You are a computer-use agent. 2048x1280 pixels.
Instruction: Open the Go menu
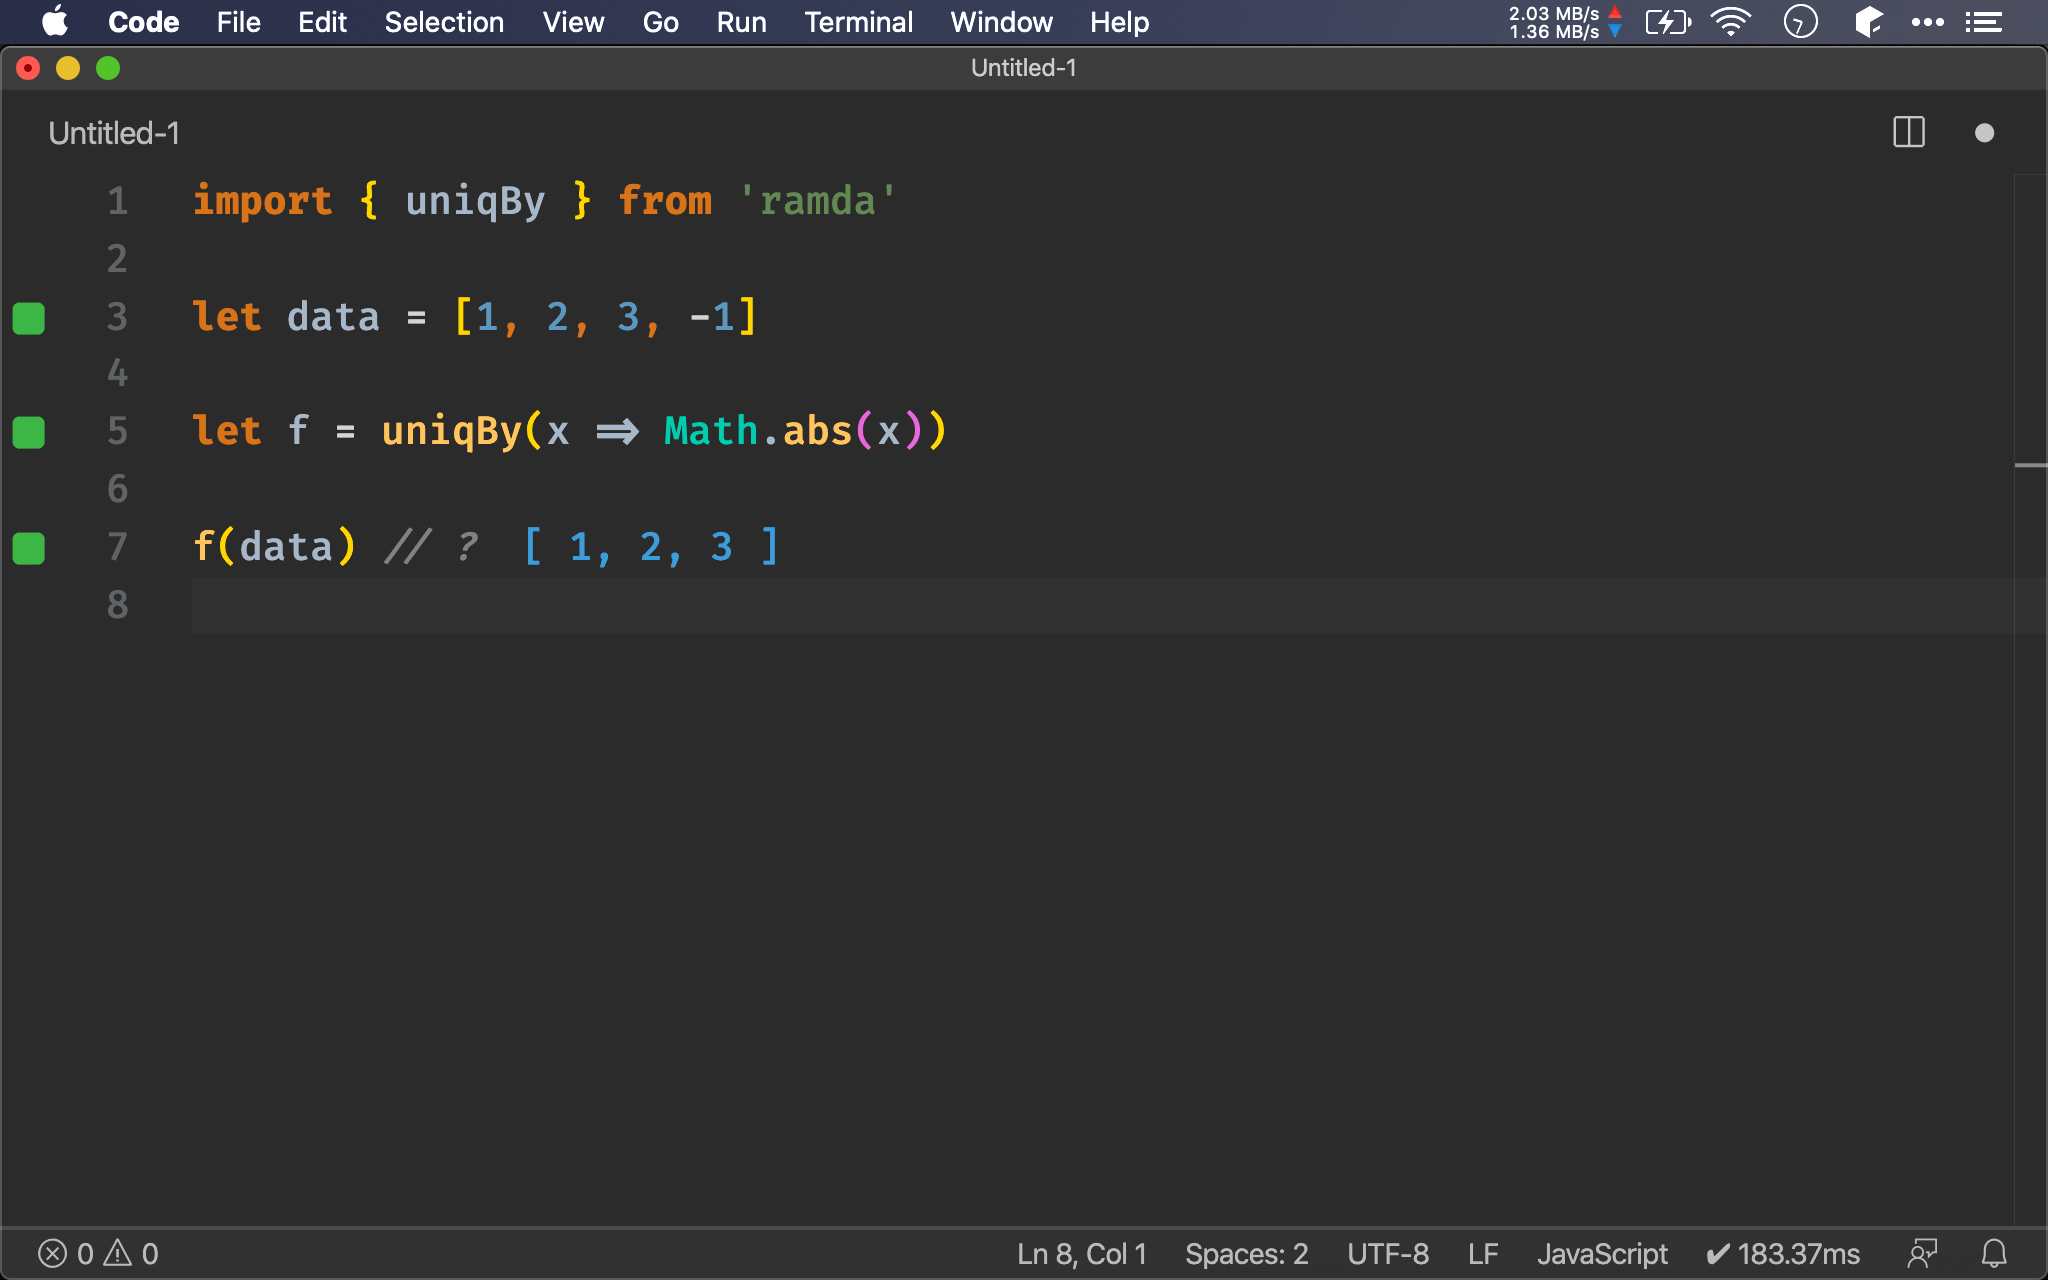coord(660,22)
